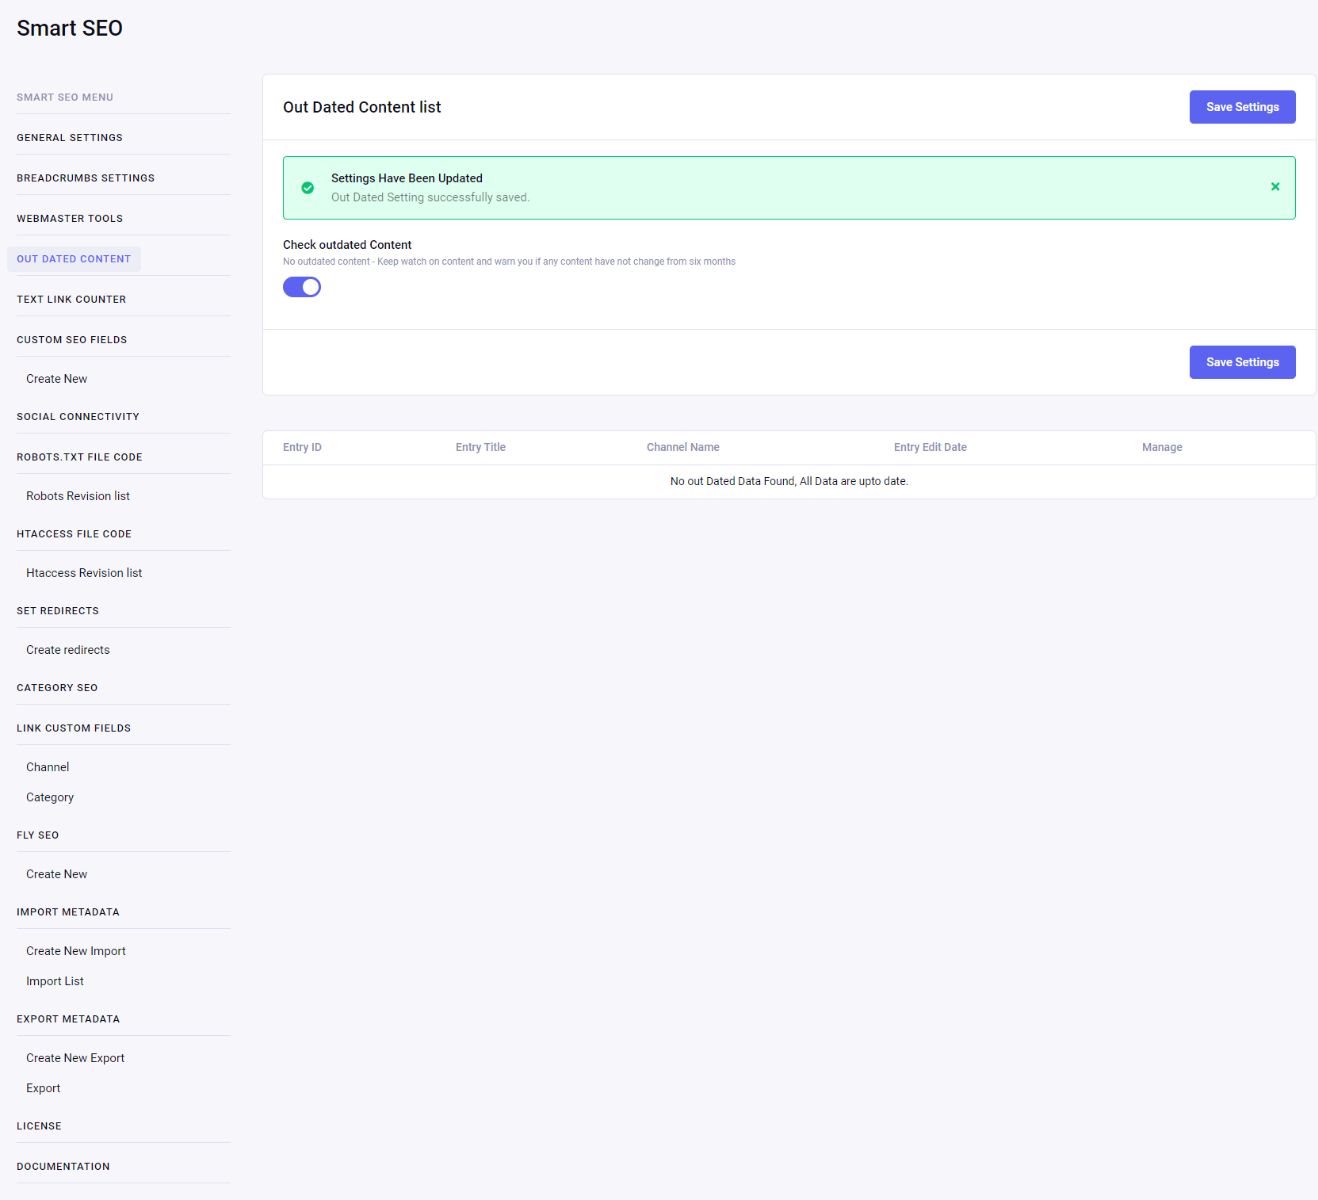Click the green success checkmark icon
Screen dimensions: 1318x1200
[x=308, y=188]
